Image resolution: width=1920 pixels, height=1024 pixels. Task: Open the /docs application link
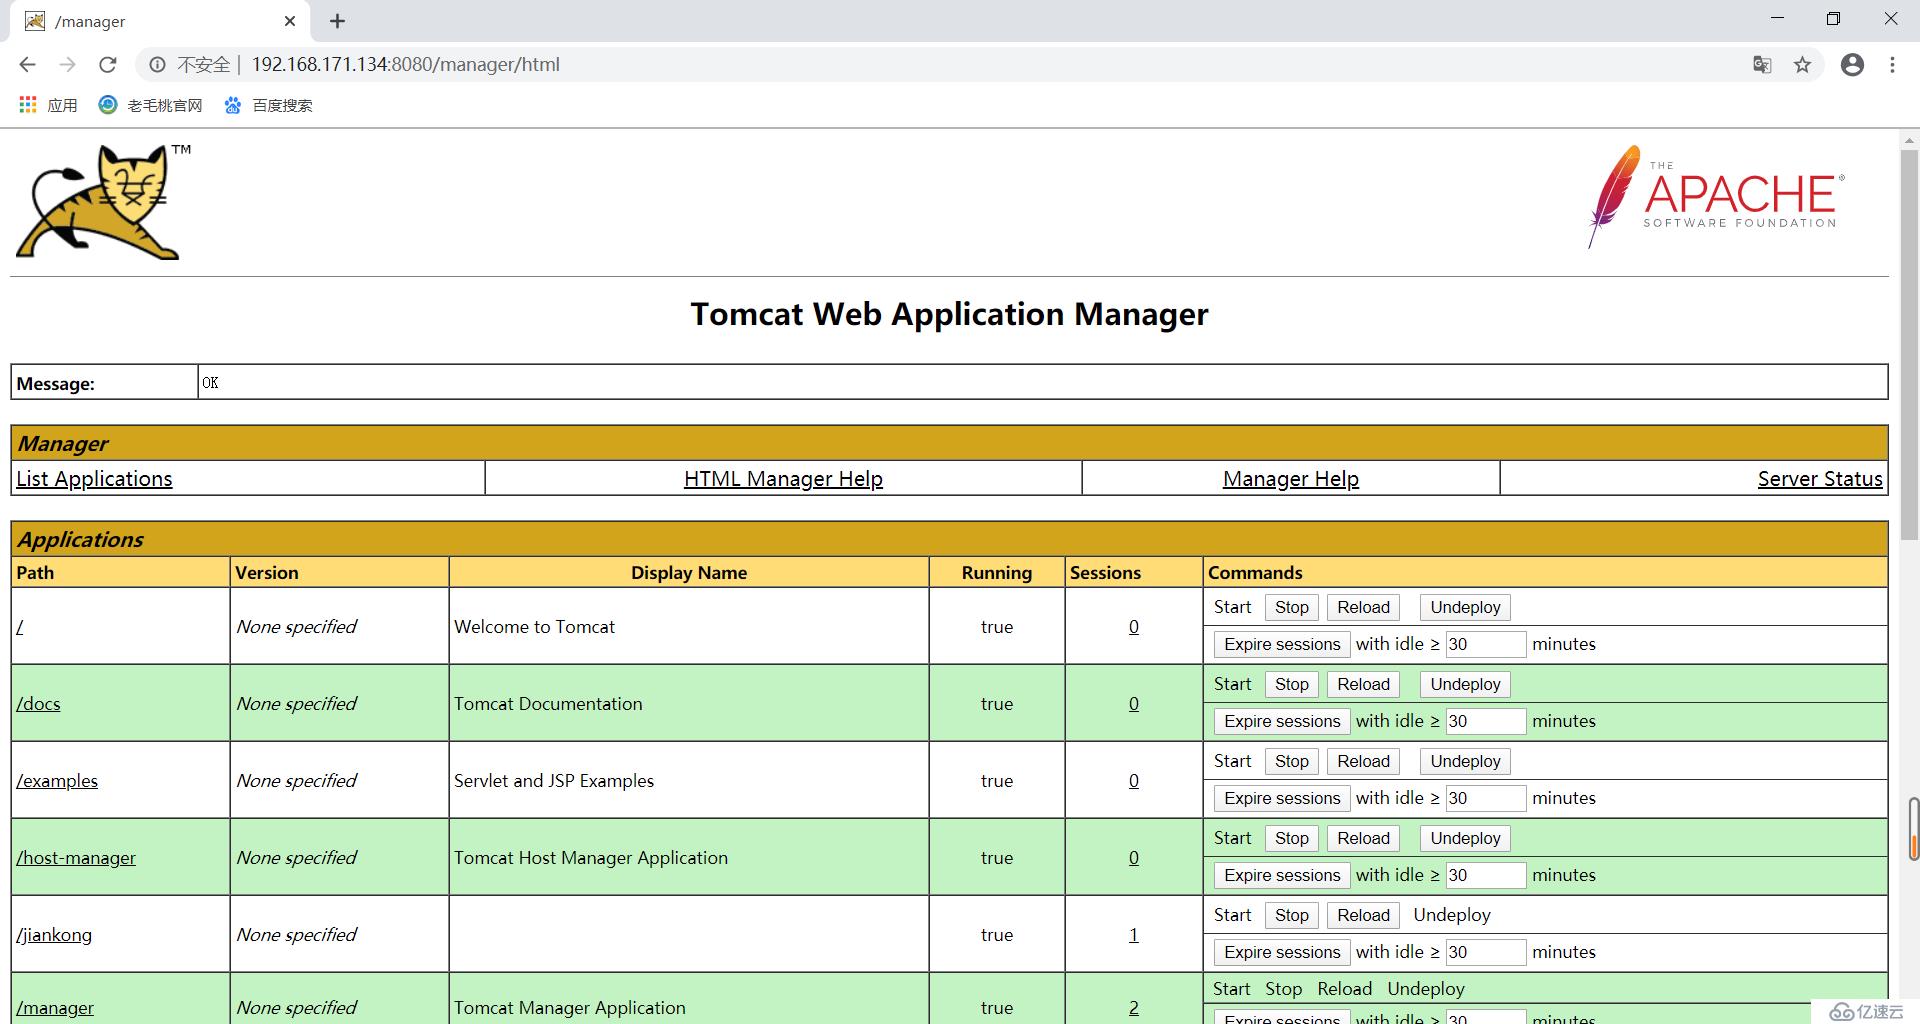point(38,704)
